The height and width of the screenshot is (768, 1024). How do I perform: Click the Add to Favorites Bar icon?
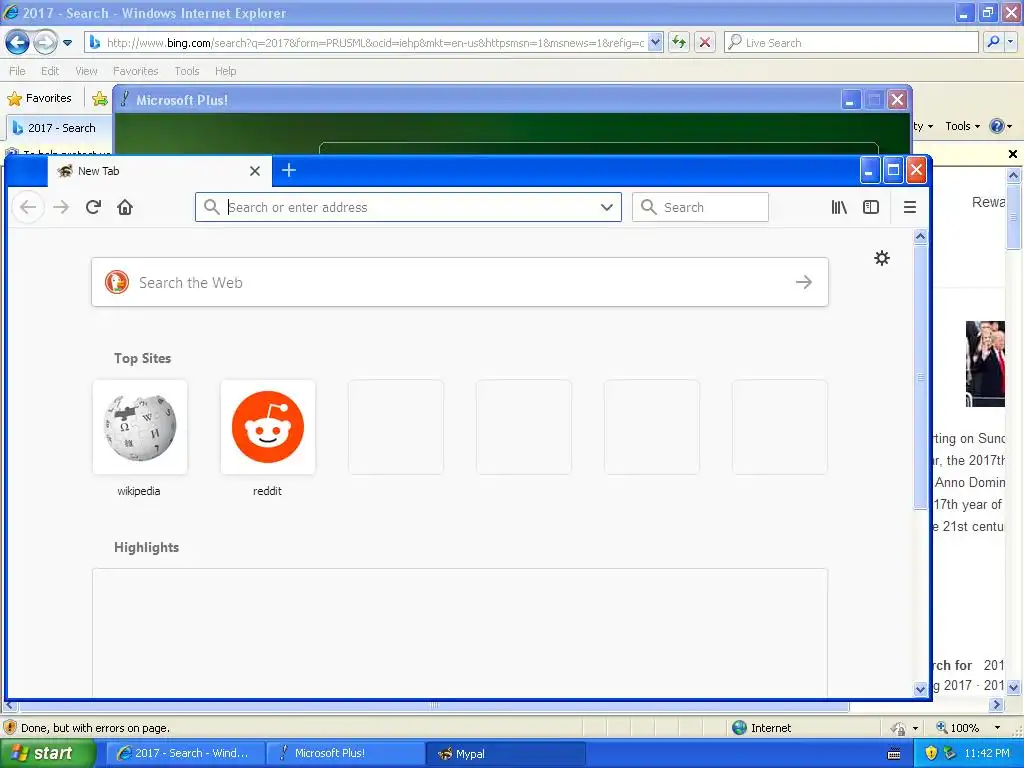[100, 99]
